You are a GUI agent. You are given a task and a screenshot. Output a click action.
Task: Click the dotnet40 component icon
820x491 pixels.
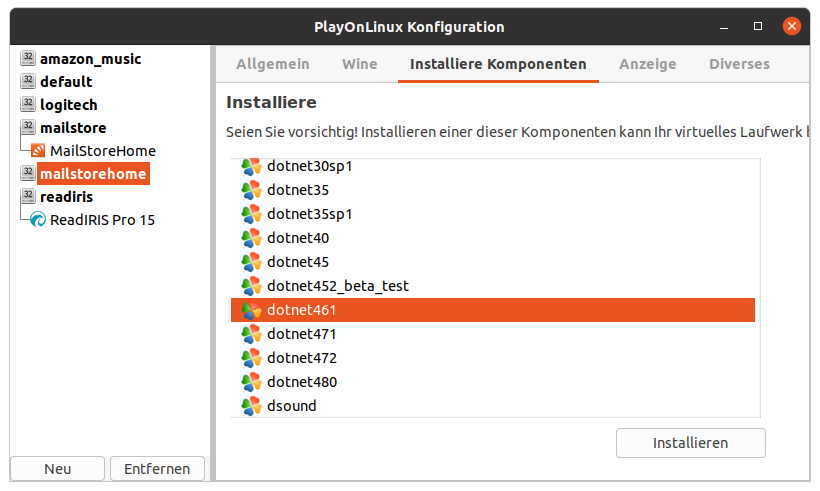pyautogui.click(x=250, y=238)
